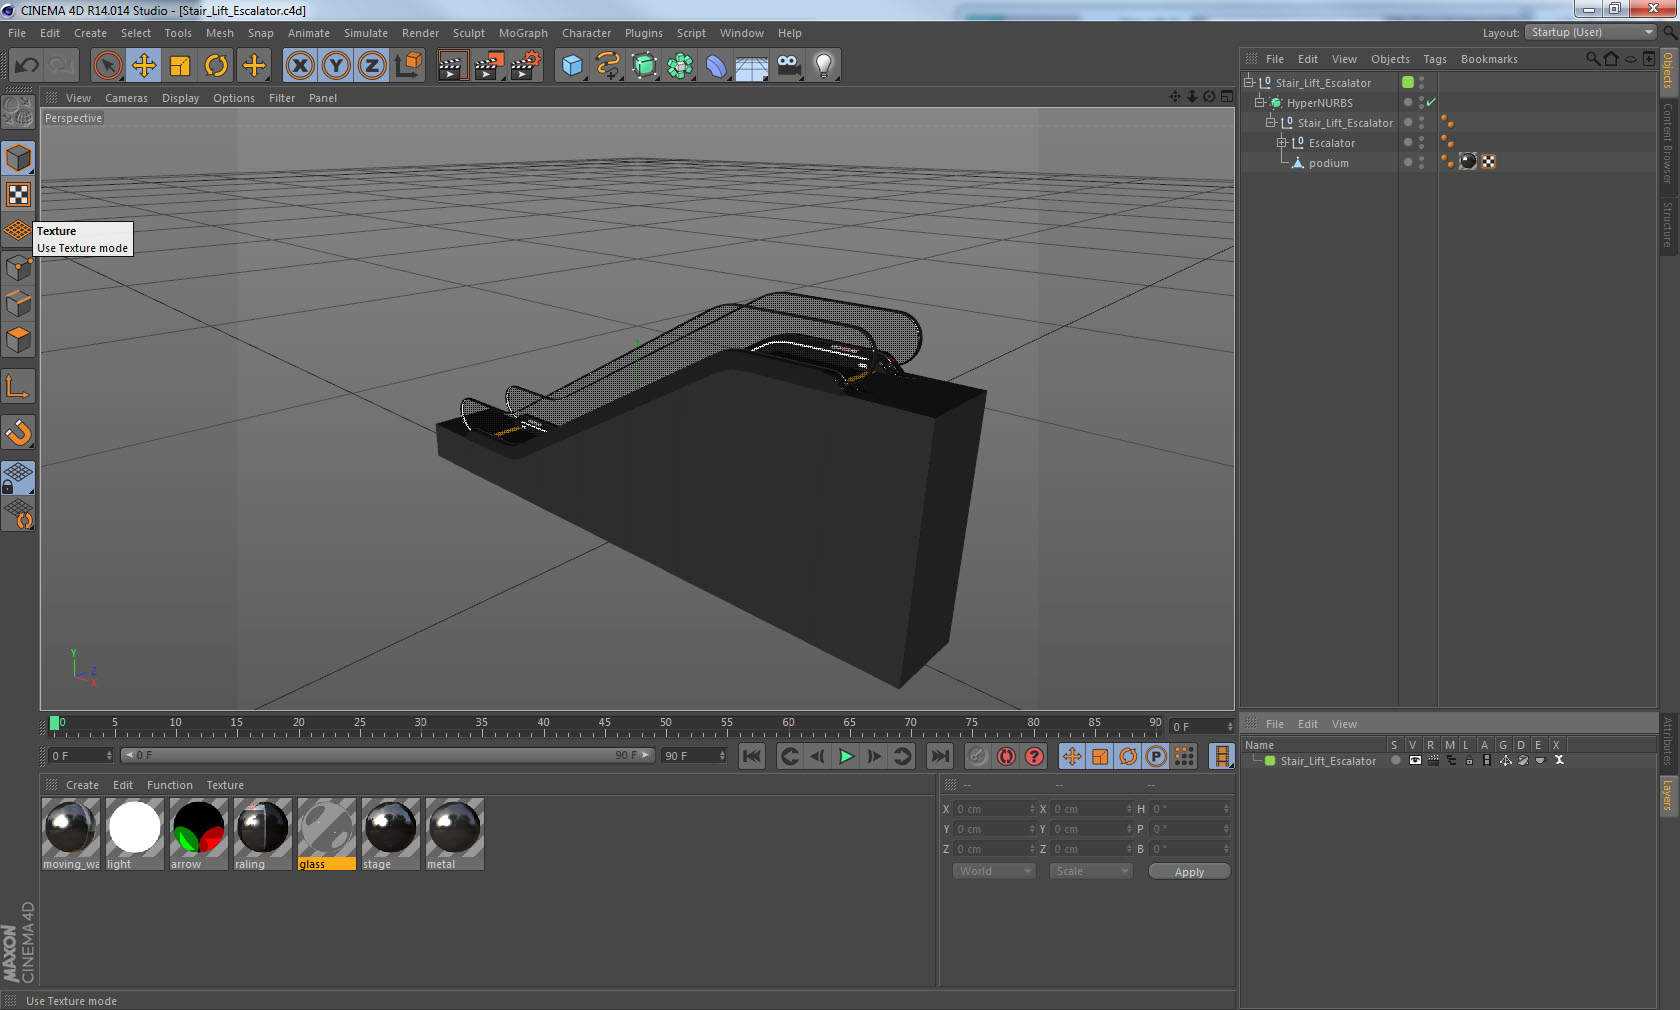Open the viewport Cameras menu

pyautogui.click(x=126, y=98)
